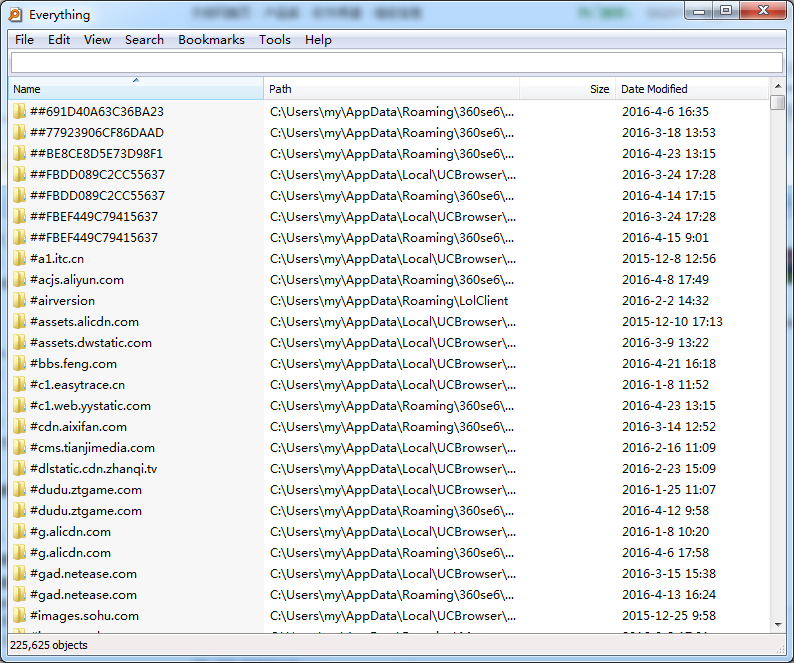
Task: Select the ##691D40A63C36BA23 folder name
Action: 97,111
